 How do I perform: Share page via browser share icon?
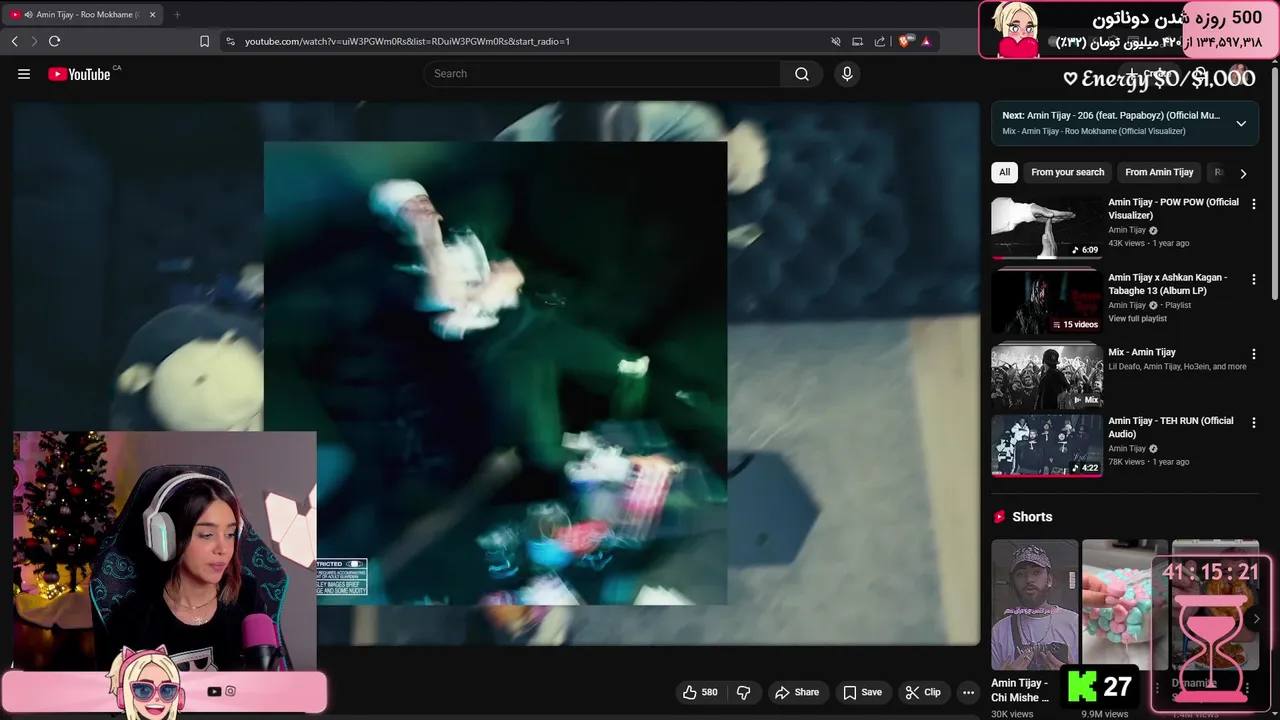(880, 41)
